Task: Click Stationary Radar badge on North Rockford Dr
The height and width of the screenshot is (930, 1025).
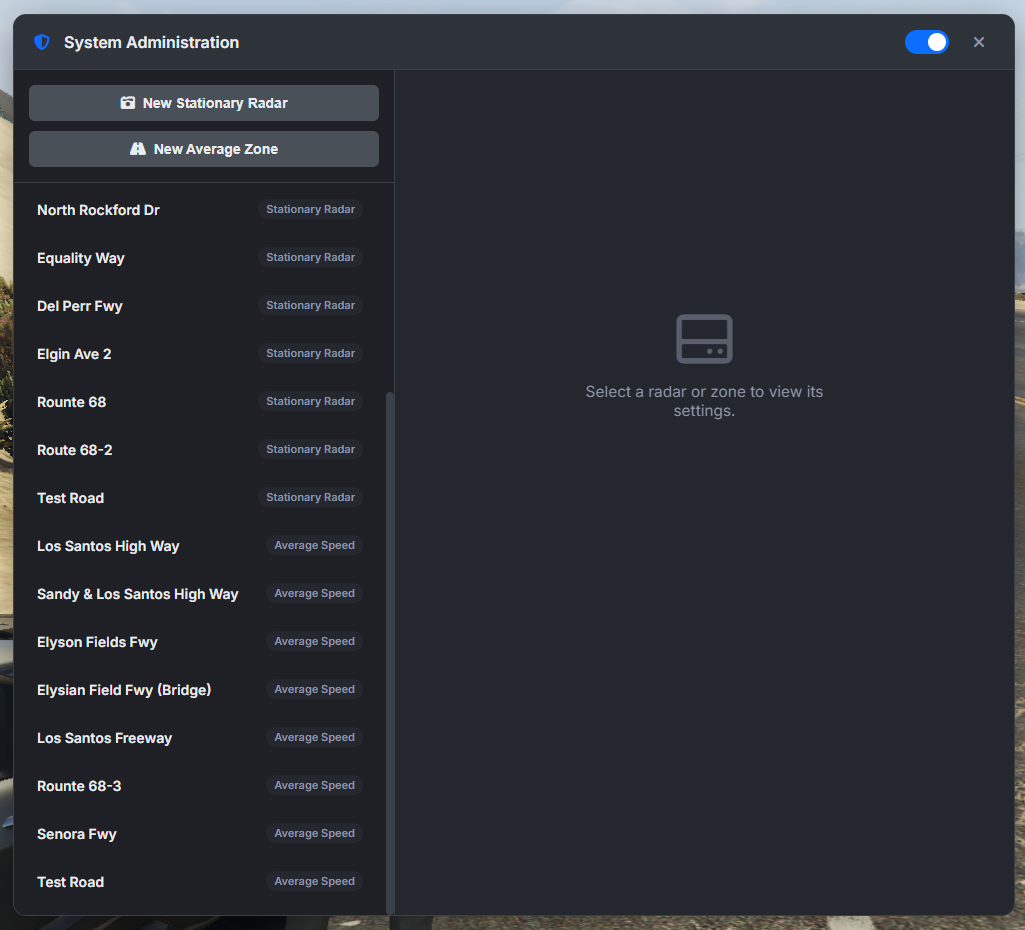Action: (x=311, y=209)
